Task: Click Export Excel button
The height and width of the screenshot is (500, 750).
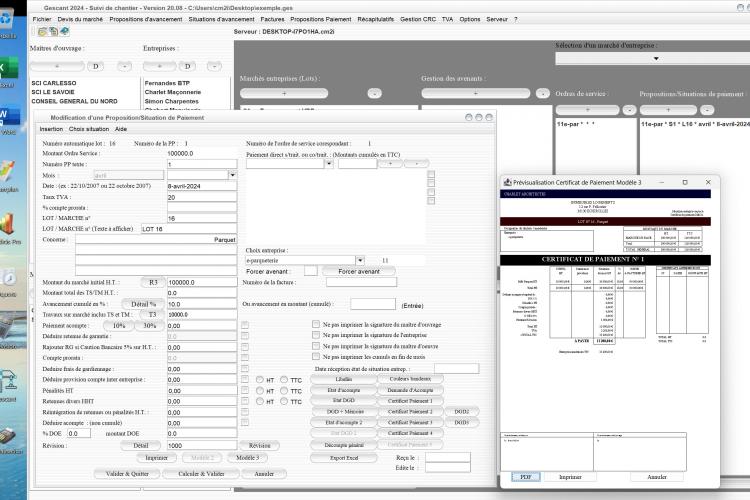Action: pos(344,458)
